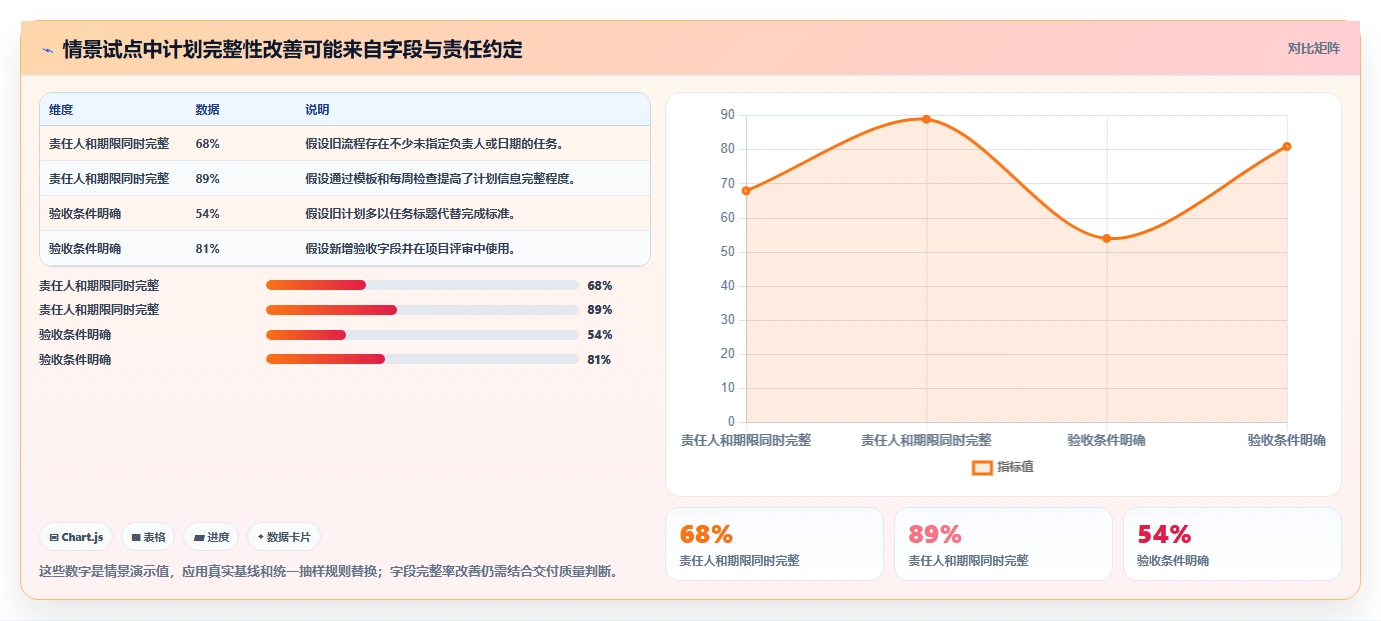Click the y-axis label 50
1381x621 pixels.
point(727,252)
